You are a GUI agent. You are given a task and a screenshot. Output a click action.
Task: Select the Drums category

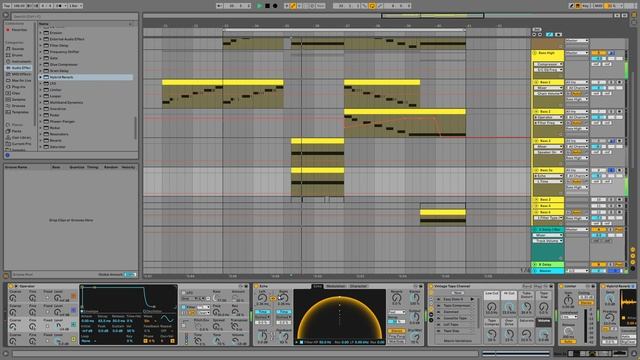point(17,55)
